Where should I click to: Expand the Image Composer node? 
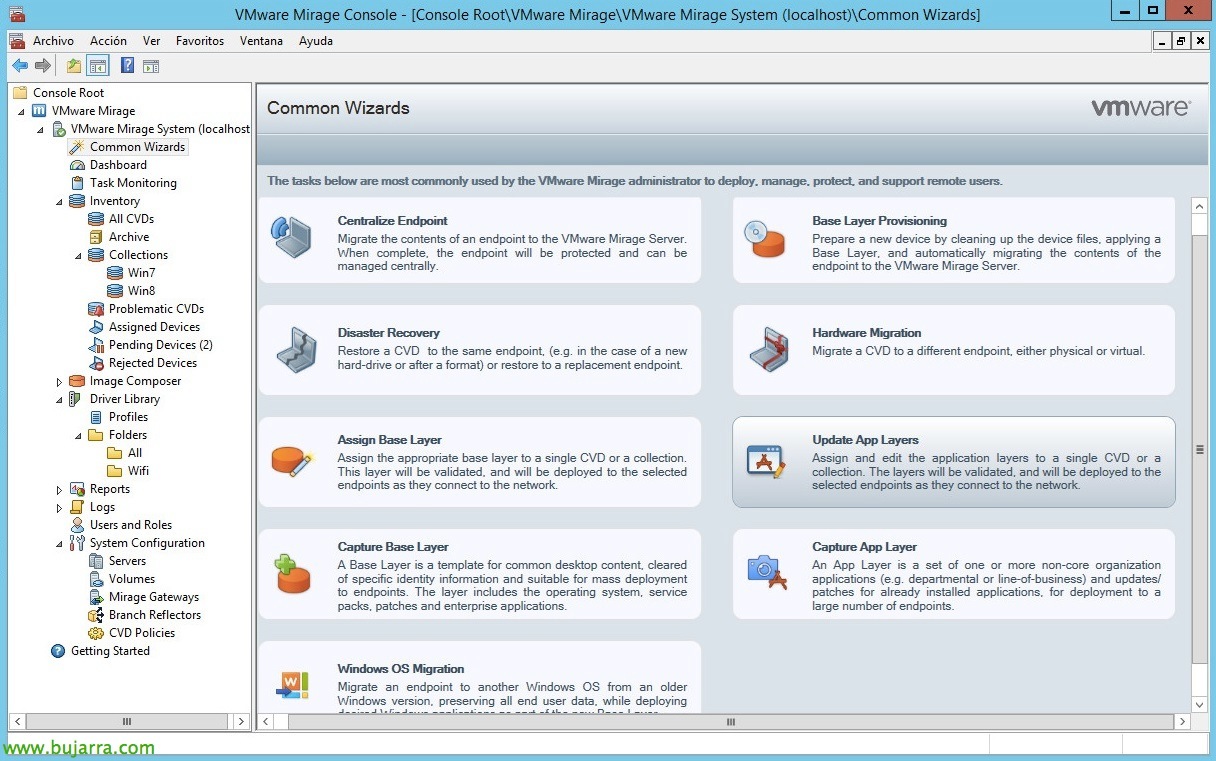click(x=60, y=381)
